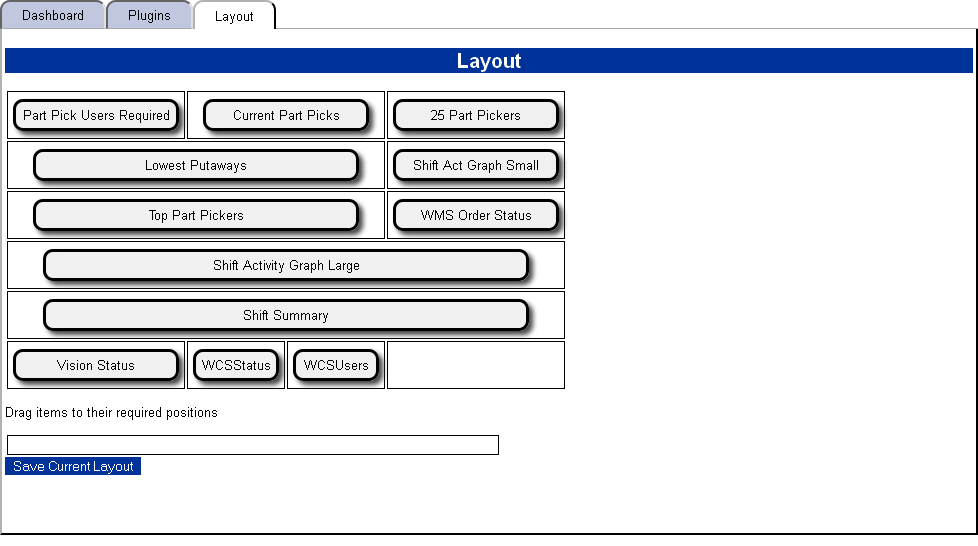The image size is (978, 546).
Task: Click the 25 Part Pickers item
Action: (x=475, y=115)
